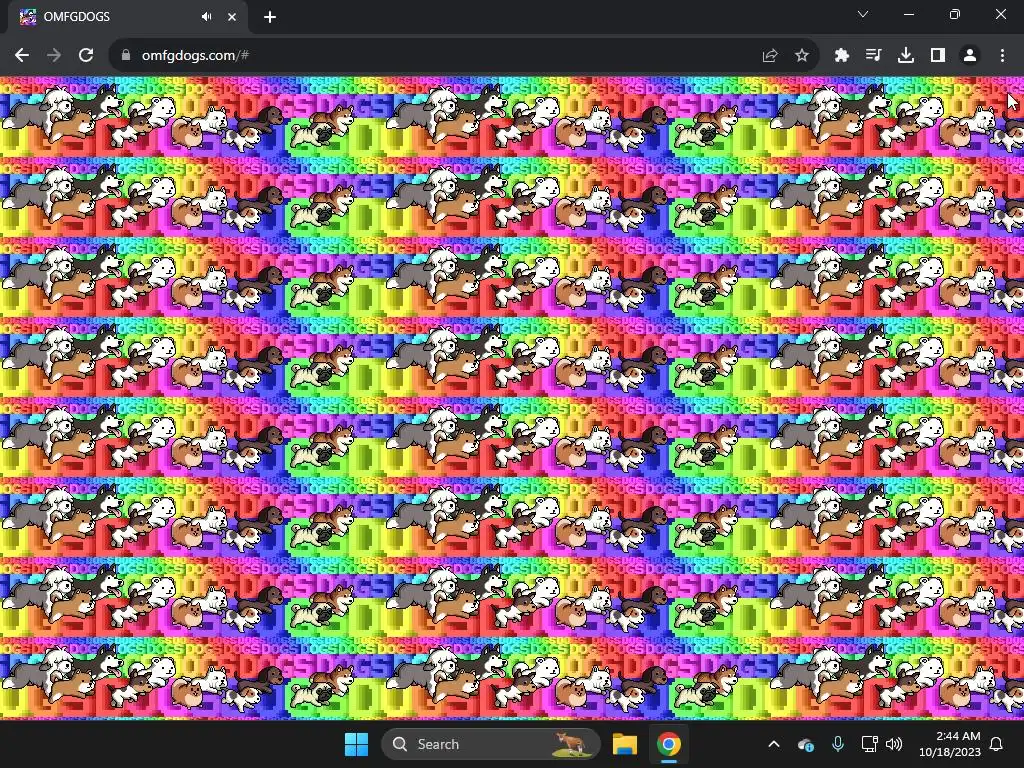
Task: Toggle the Chrome side panel
Action: point(938,56)
